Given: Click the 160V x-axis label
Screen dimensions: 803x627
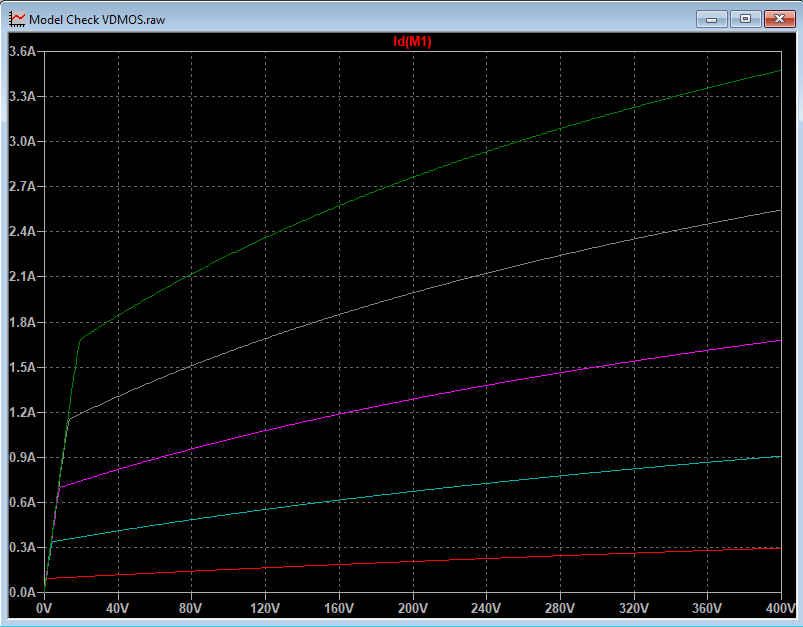Looking at the screenshot, I should [x=339, y=608].
